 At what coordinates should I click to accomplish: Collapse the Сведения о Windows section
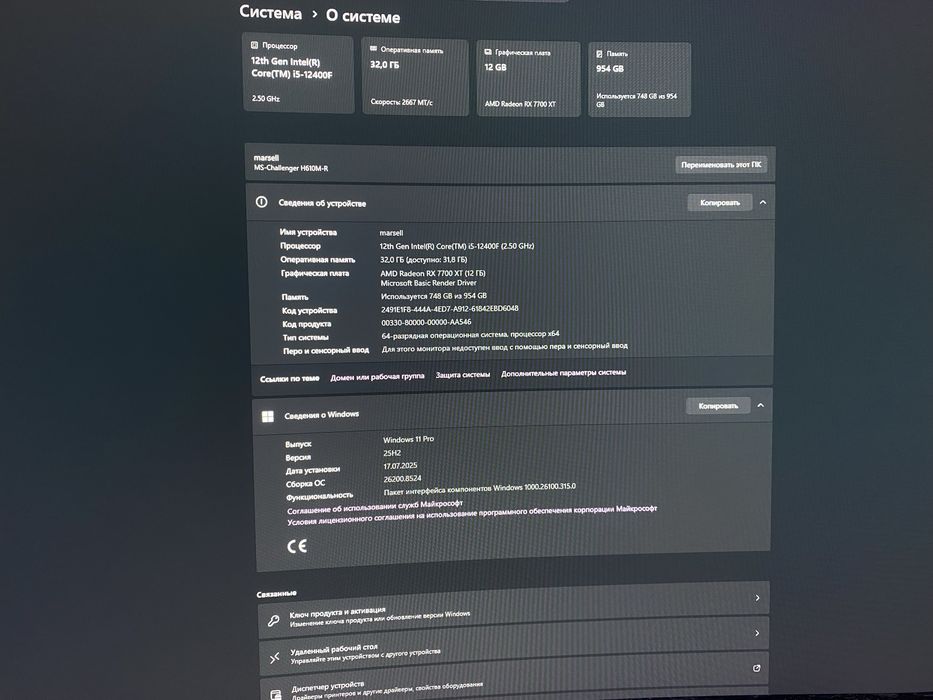point(760,405)
